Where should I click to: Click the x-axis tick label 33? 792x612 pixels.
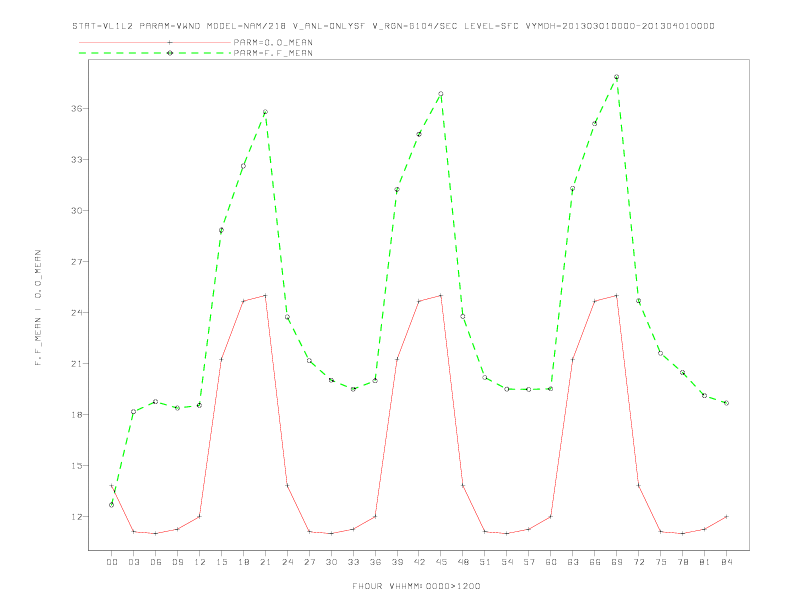353,562
